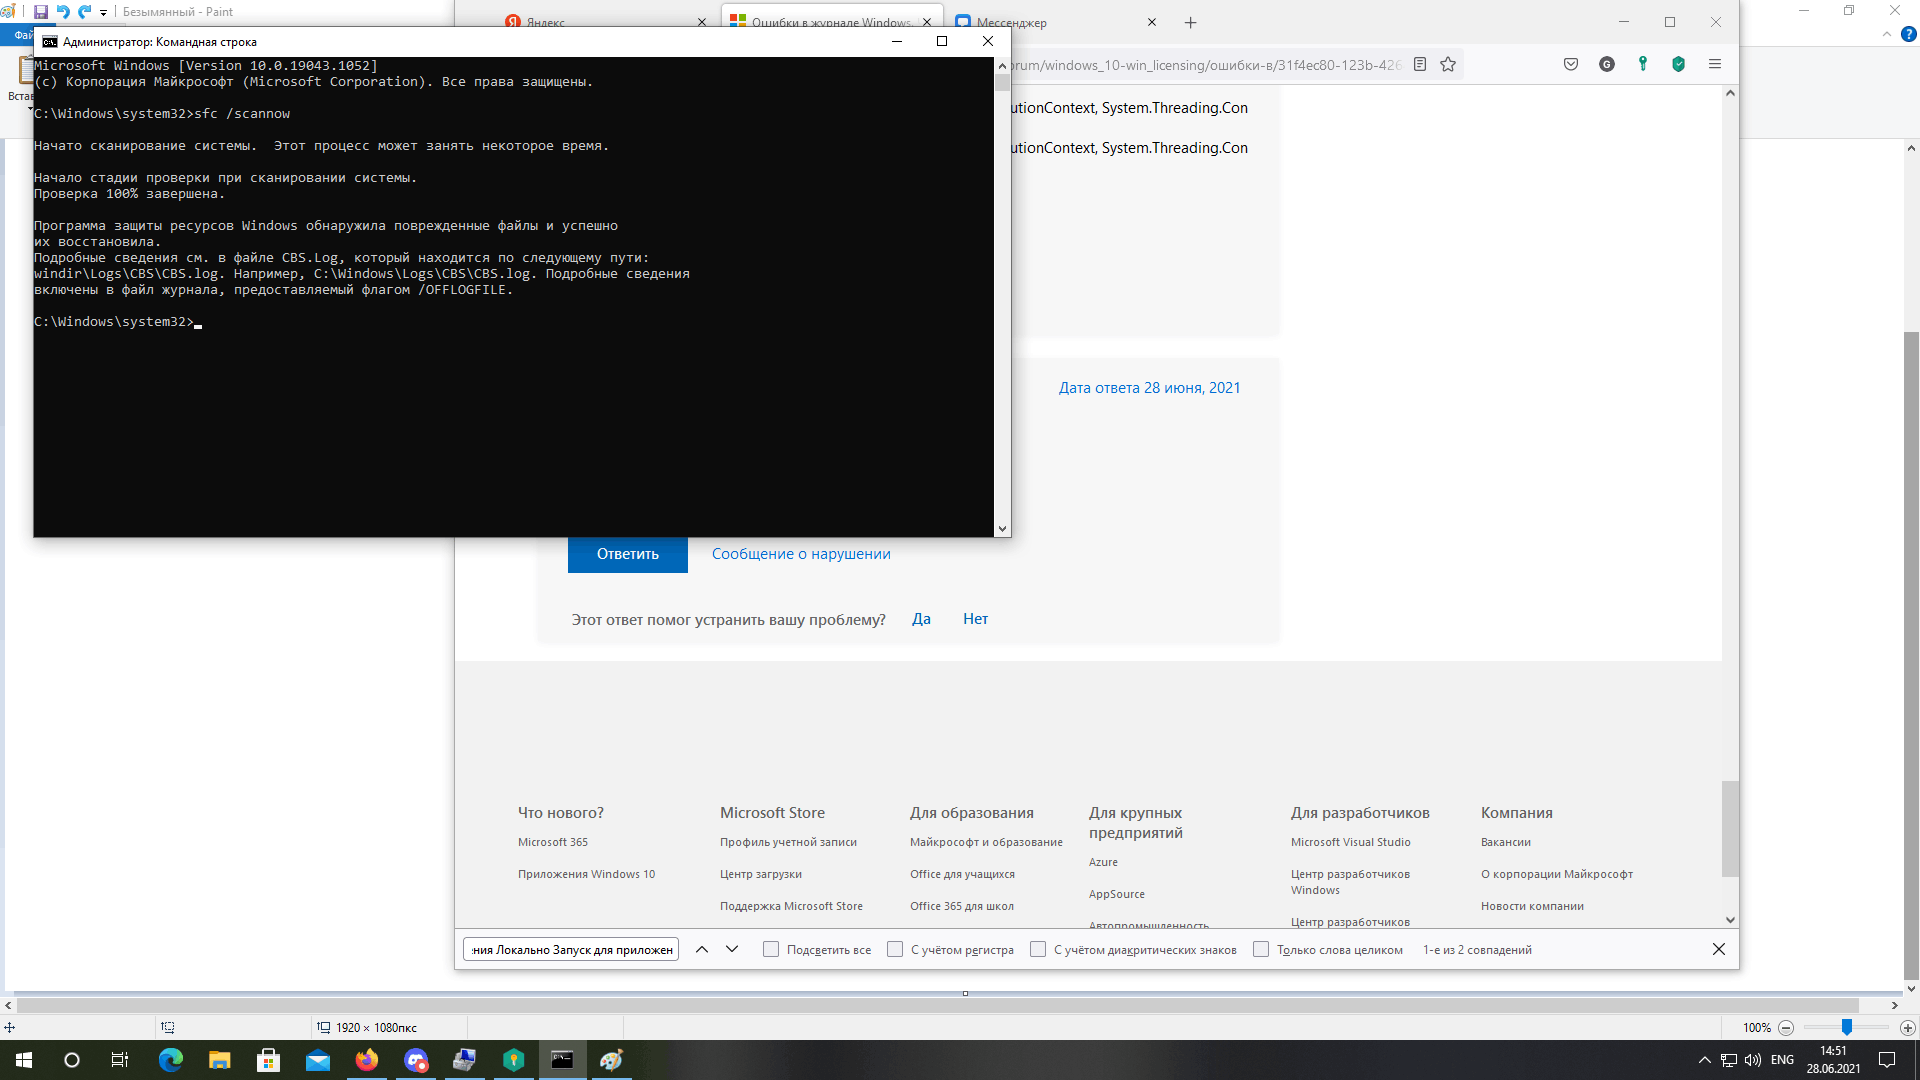
Task: Open Azure footer link
Action: 1103,862
